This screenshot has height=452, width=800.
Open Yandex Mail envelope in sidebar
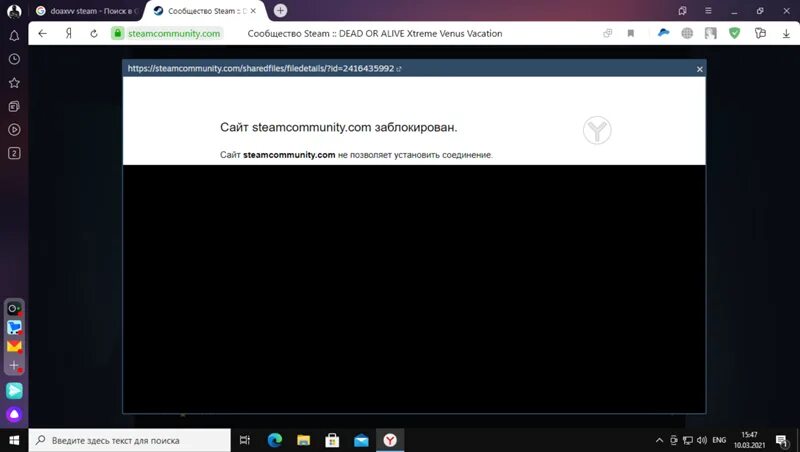(14, 346)
